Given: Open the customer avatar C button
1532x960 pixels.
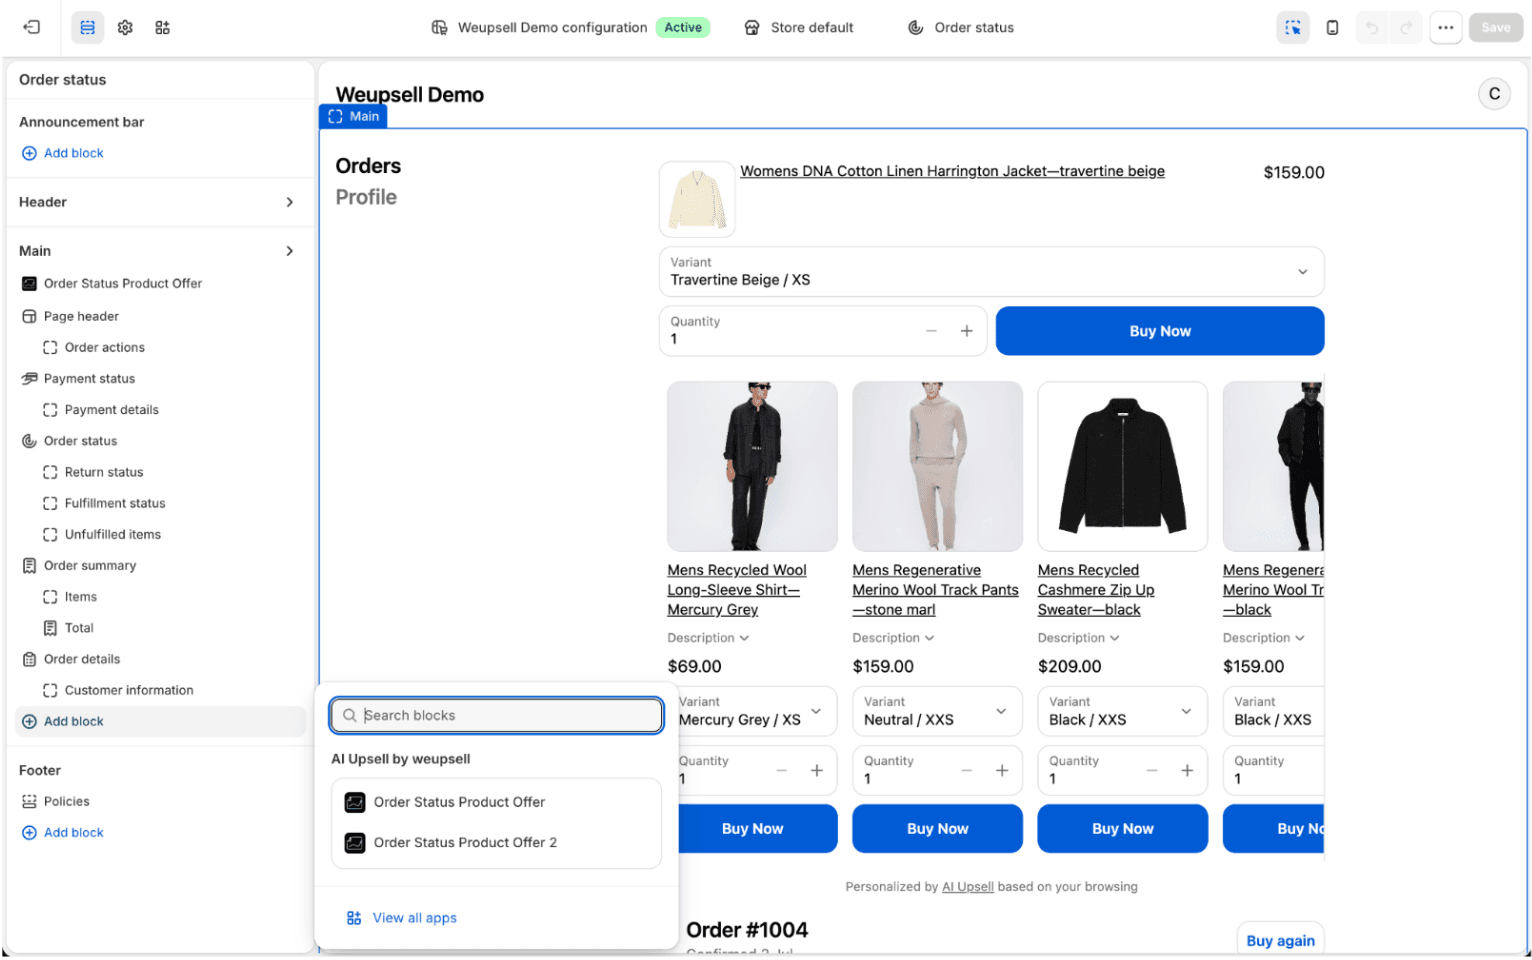Looking at the screenshot, I should point(1494,94).
